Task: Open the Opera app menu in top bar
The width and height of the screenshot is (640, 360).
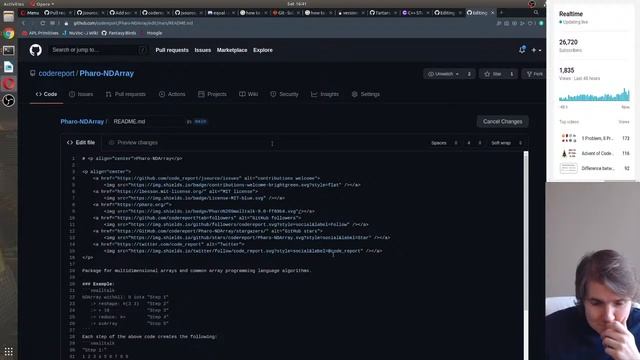Action: (42, 4)
